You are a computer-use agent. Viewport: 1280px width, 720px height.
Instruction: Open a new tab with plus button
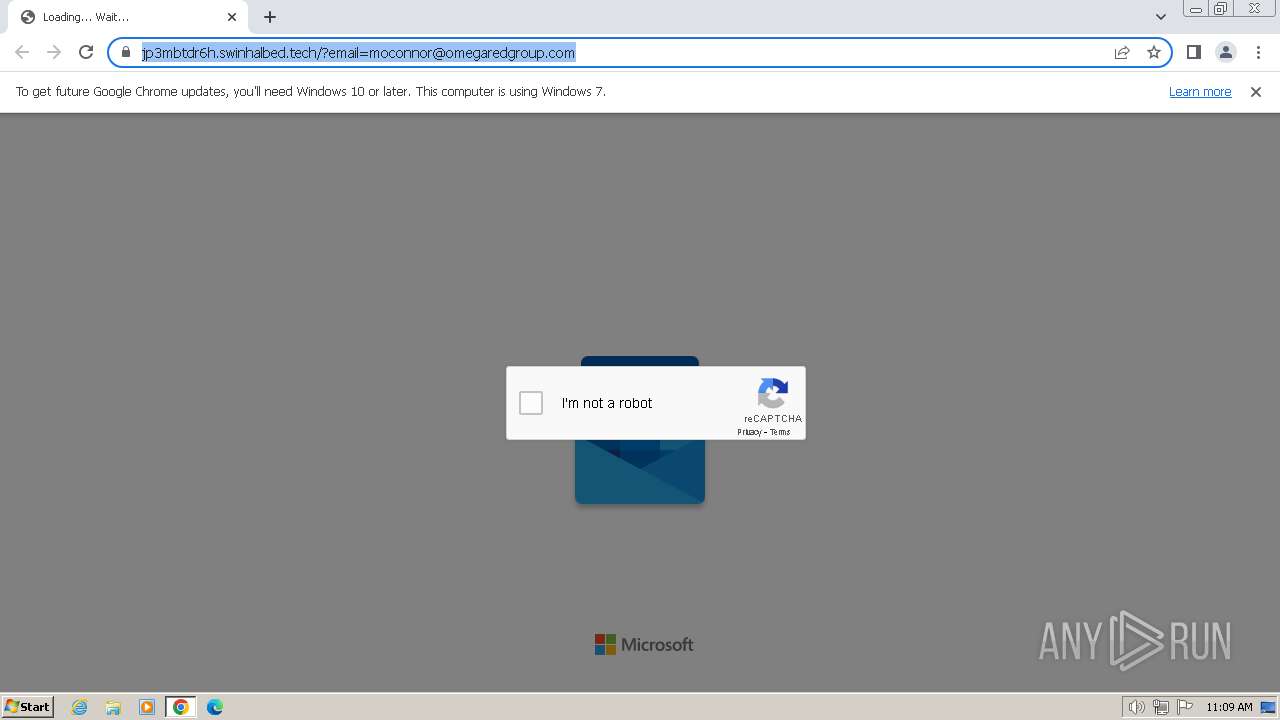tap(270, 17)
